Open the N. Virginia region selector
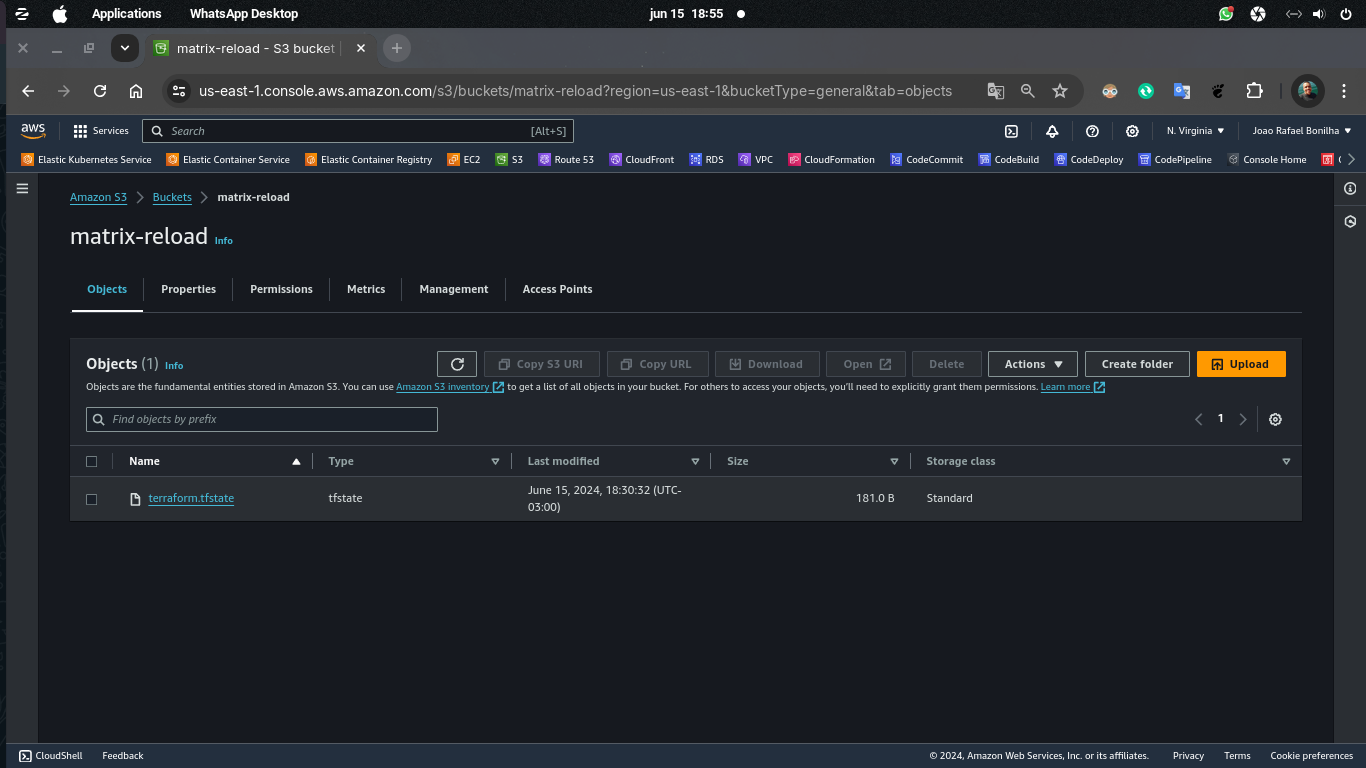The height and width of the screenshot is (768, 1366). [1195, 131]
